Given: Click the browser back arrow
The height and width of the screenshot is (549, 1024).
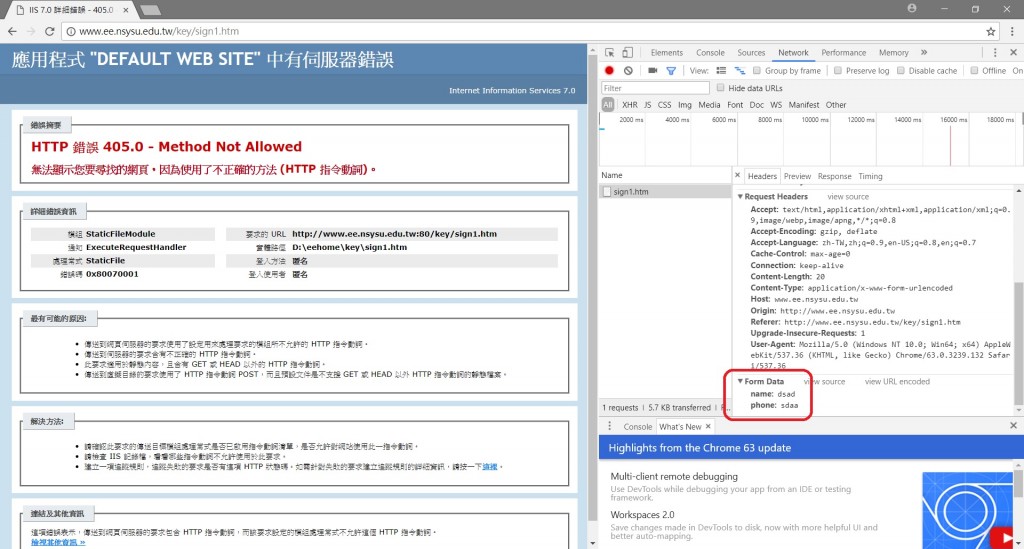Looking at the screenshot, I should 12,31.
